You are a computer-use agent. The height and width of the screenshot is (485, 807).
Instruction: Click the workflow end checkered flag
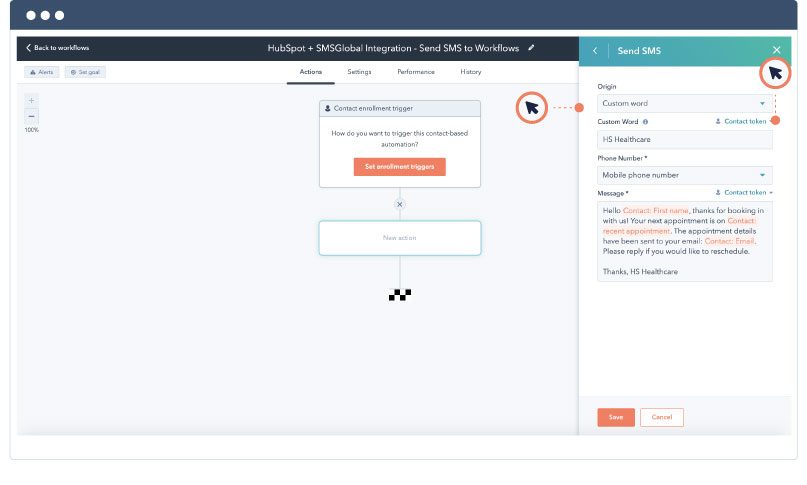[400, 295]
